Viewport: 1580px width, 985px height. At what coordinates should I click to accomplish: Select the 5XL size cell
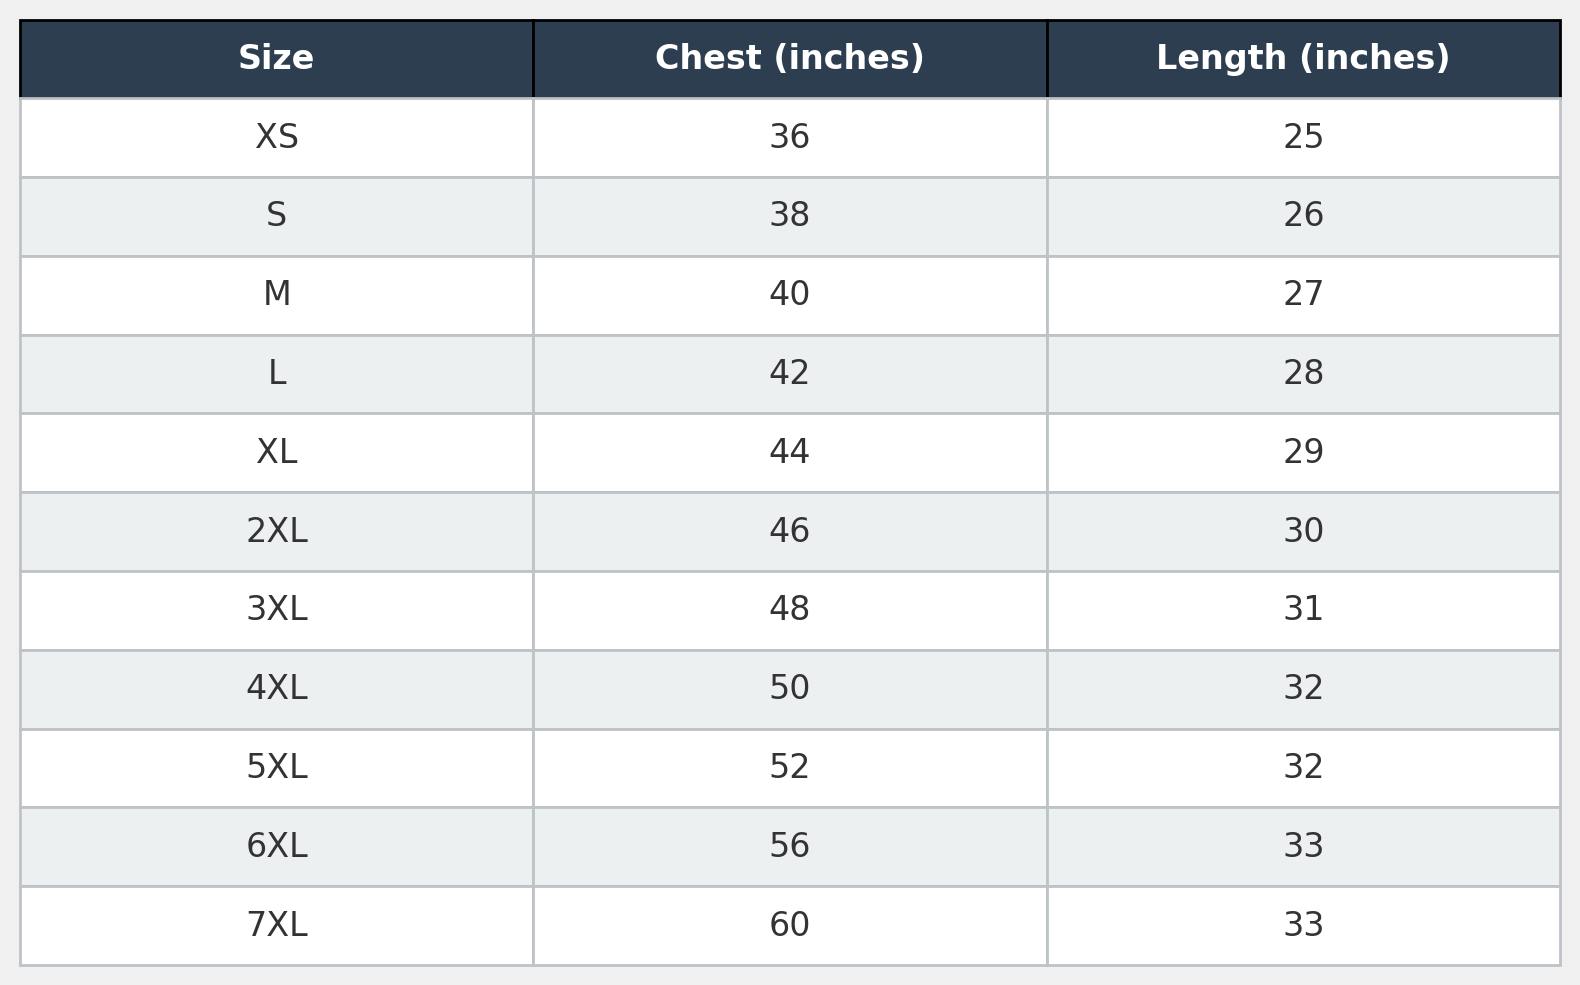276,768
